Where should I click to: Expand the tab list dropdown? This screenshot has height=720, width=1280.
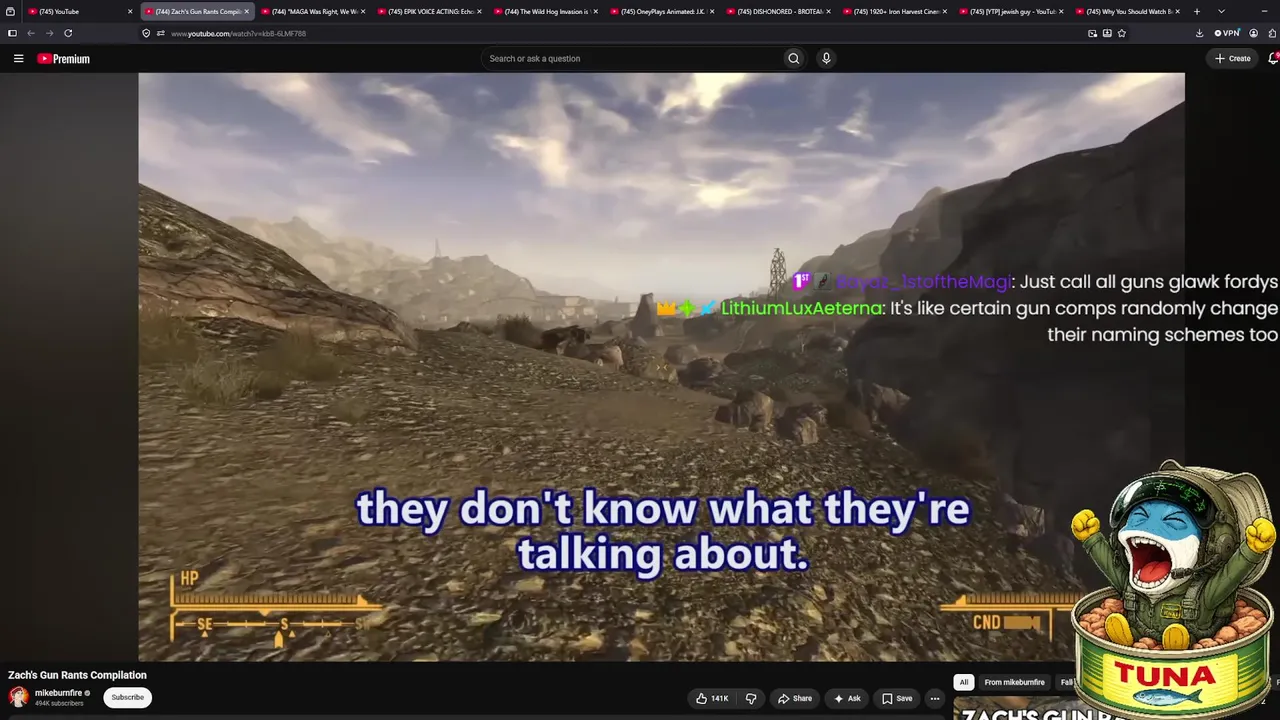point(1221,11)
